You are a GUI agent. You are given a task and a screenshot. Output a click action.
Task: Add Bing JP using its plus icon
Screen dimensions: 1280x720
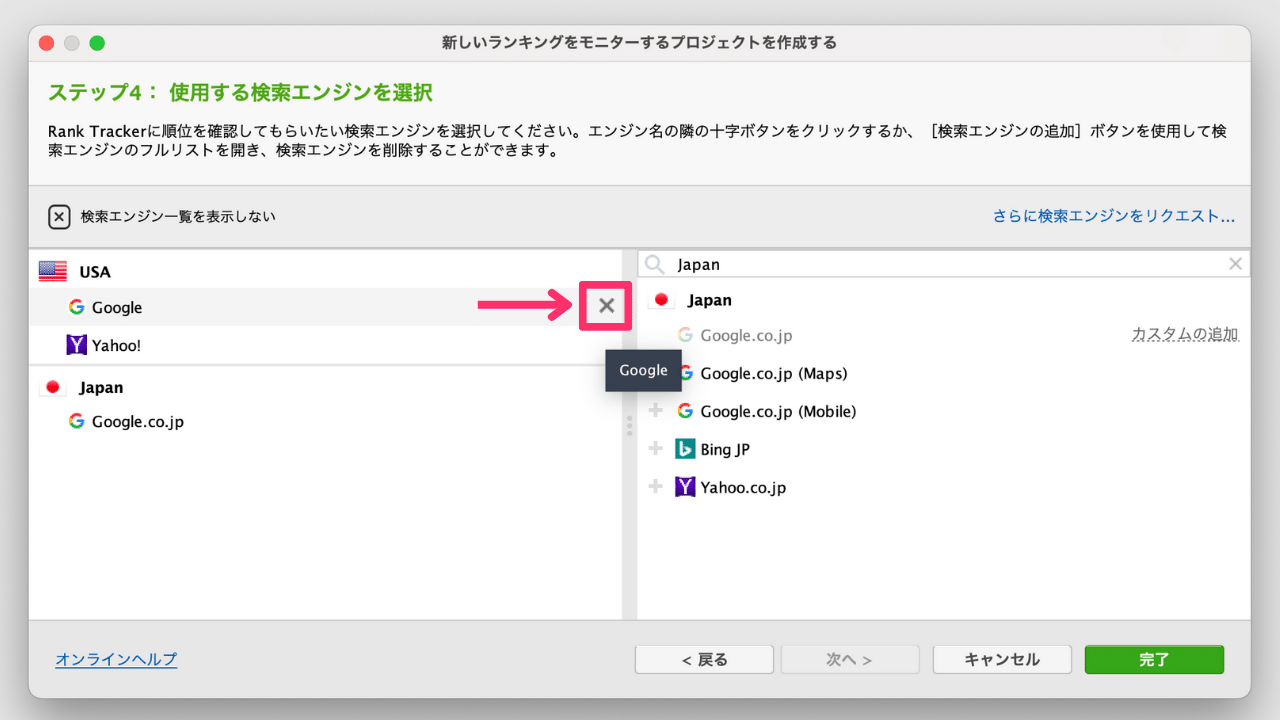tap(656, 449)
